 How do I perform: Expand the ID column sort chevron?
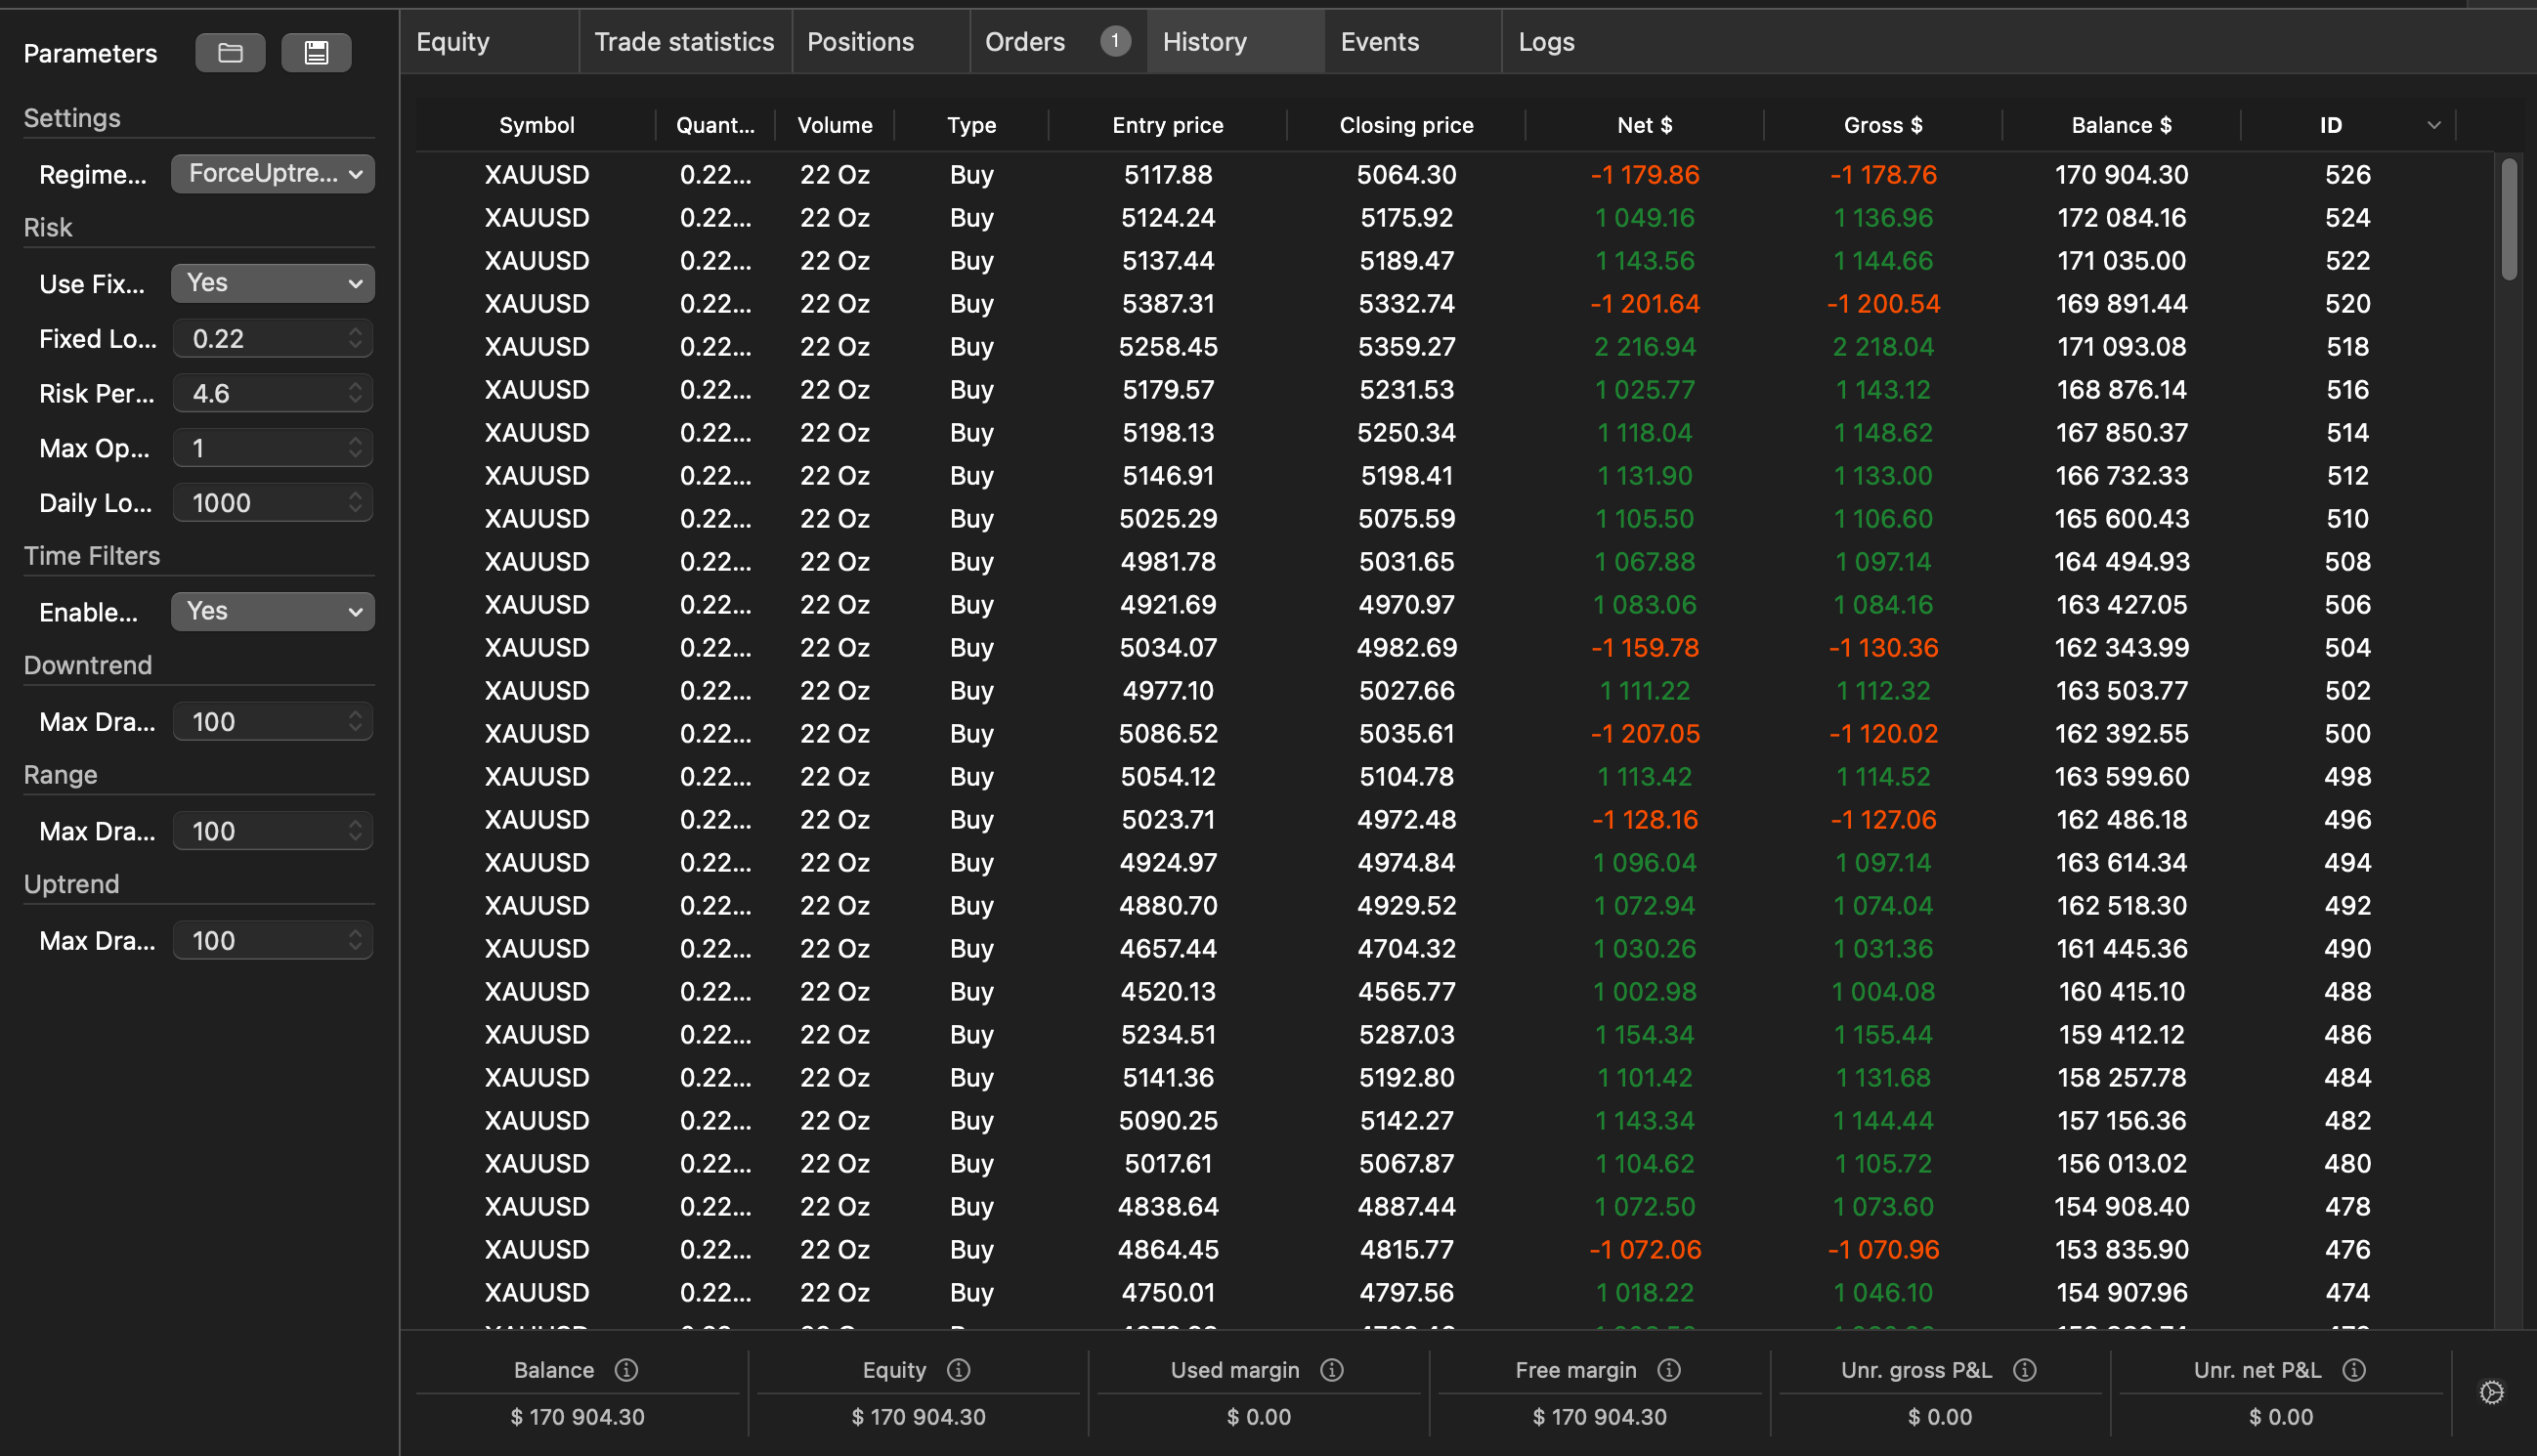point(2433,125)
